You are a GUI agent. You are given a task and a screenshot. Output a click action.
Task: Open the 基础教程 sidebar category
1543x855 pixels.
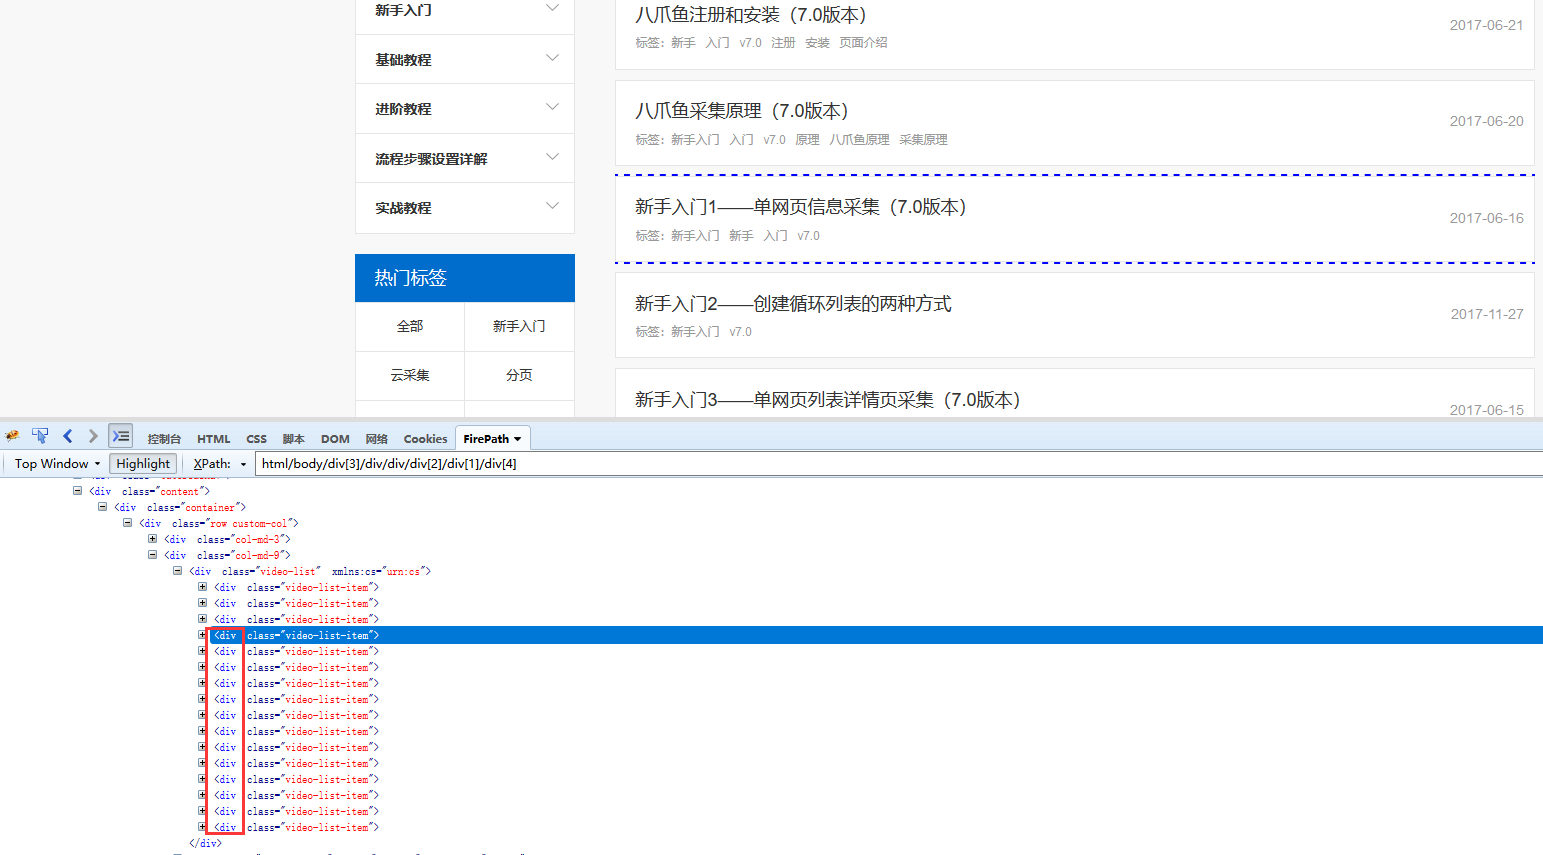[x=403, y=60]
